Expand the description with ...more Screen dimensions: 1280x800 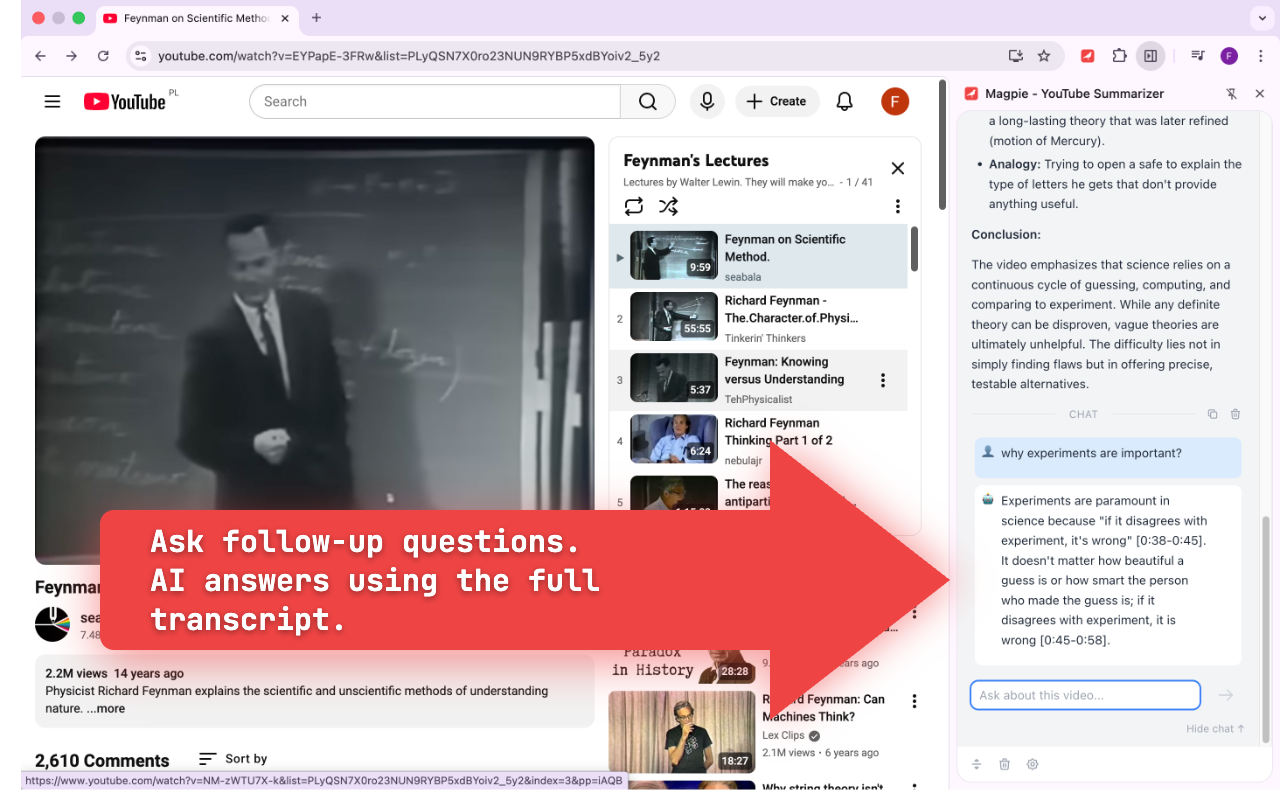[x=105, y=708]
